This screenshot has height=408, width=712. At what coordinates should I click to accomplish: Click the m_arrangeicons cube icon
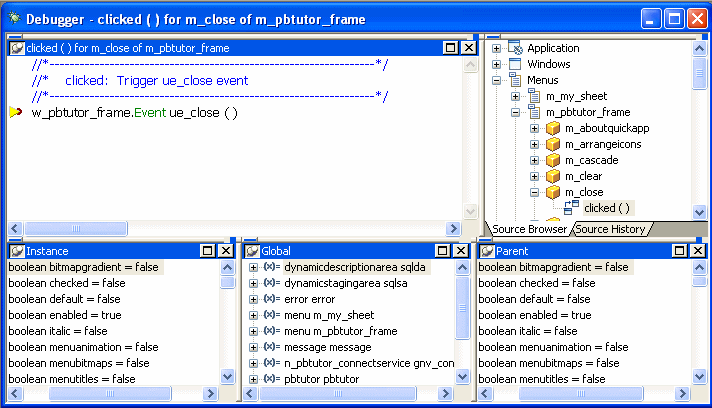553,144
